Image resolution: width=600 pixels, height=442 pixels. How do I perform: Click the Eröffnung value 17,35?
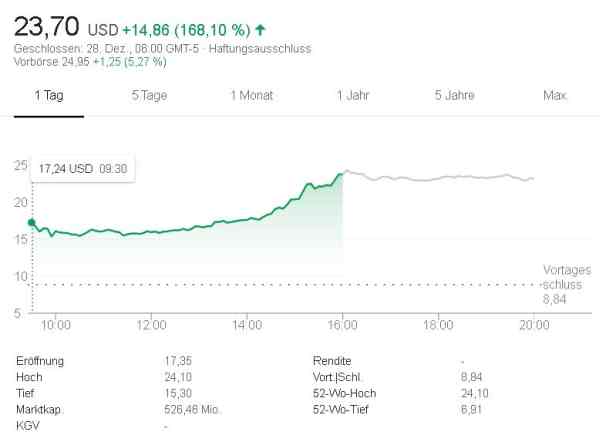pos(176,358)
